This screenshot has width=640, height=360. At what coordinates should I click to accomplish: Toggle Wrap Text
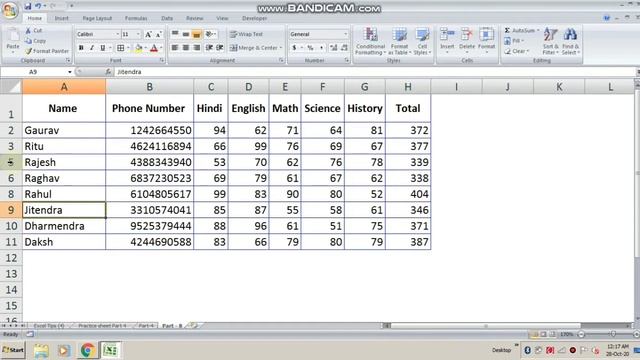tap(246, 34)
